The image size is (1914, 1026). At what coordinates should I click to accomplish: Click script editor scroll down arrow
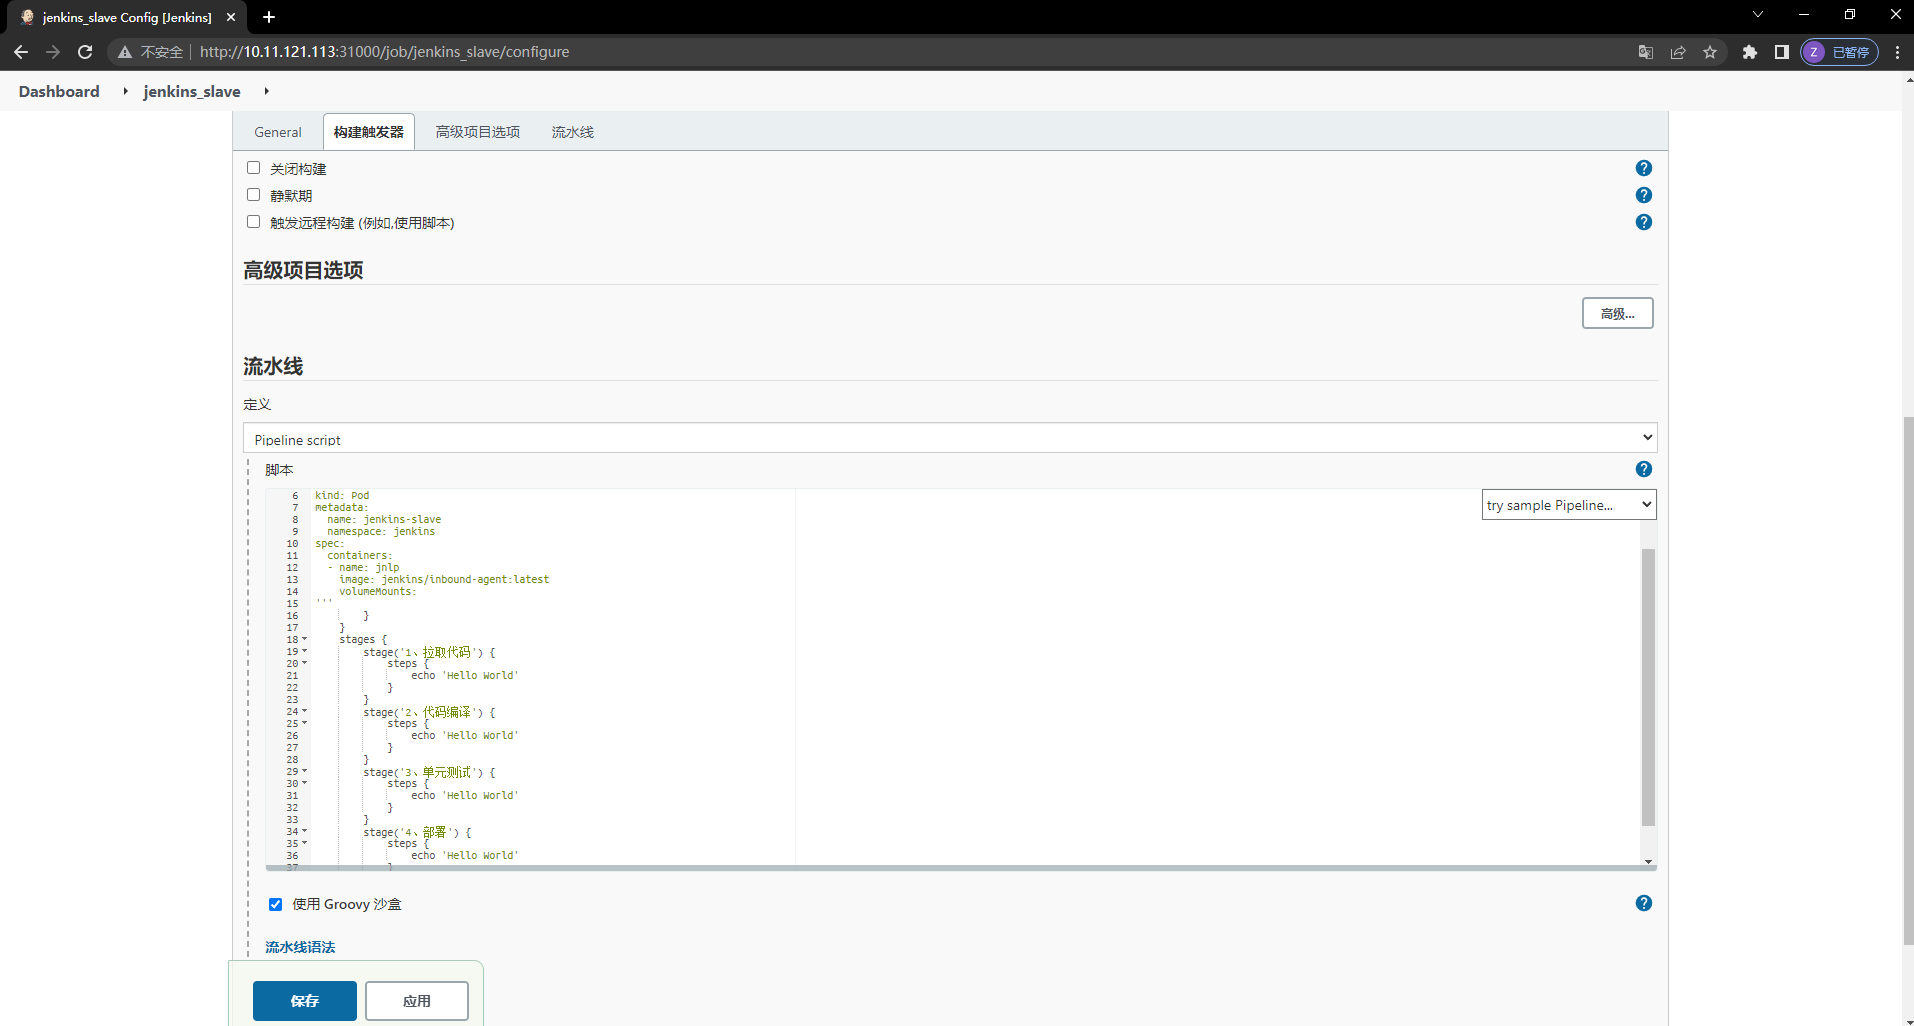pos(1648,861)
